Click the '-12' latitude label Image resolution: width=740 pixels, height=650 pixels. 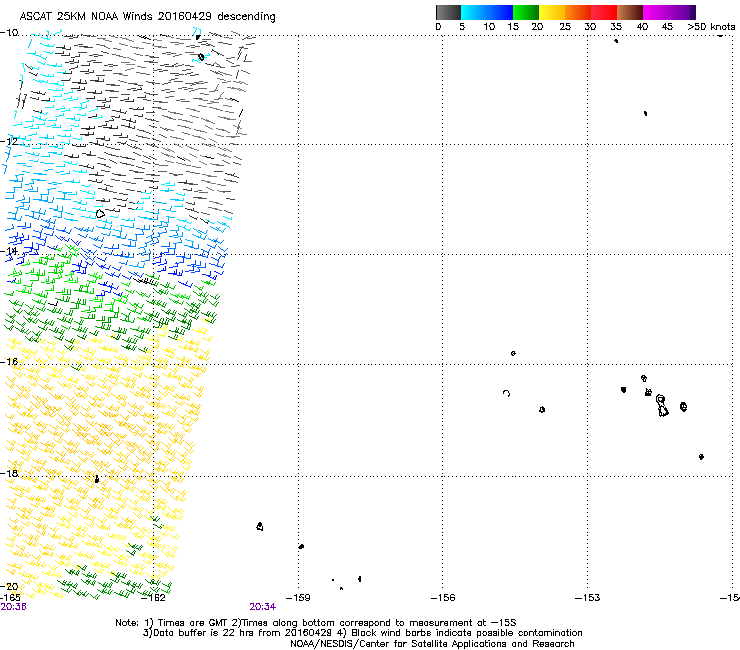tap(9, 142)
